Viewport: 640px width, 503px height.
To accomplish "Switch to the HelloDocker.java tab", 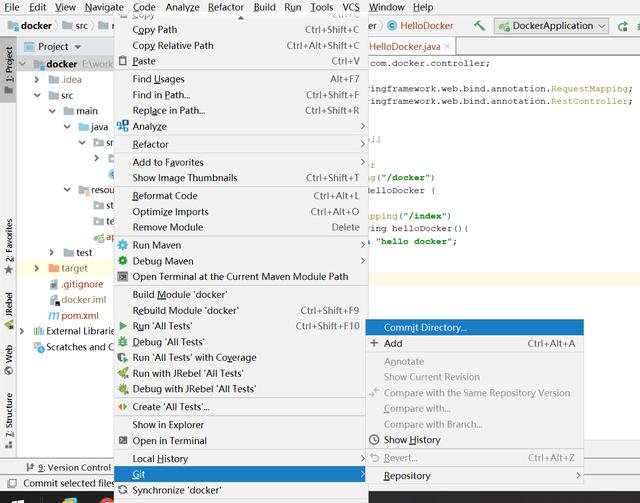I will pyautogui.click(x=404, y=47).
